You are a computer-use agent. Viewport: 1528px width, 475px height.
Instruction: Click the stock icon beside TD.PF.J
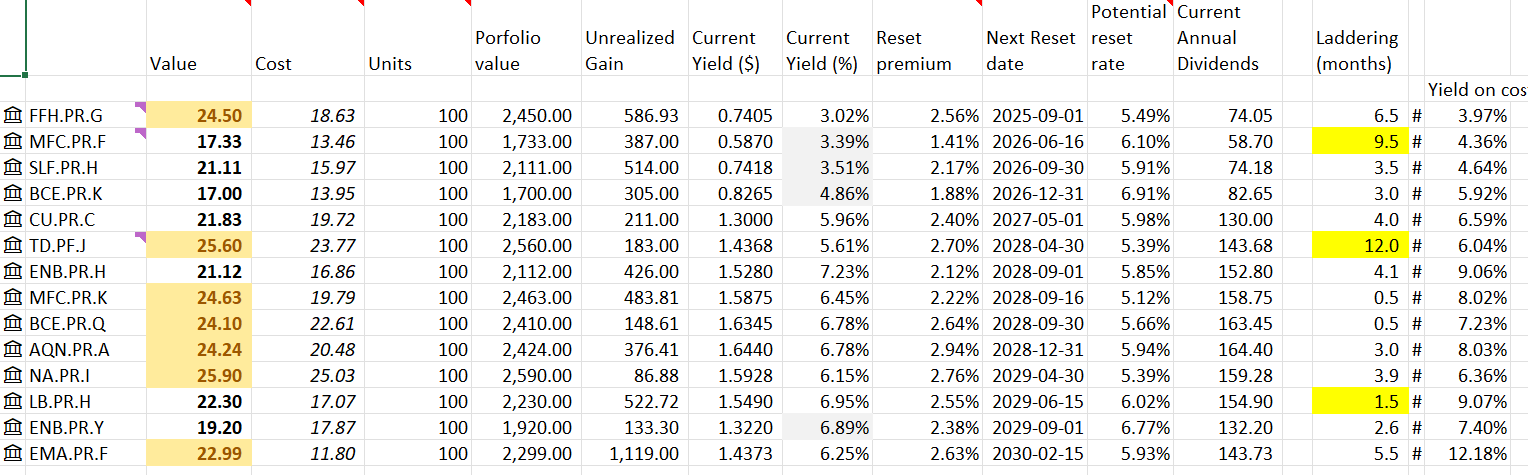click(x=13, y=246)
